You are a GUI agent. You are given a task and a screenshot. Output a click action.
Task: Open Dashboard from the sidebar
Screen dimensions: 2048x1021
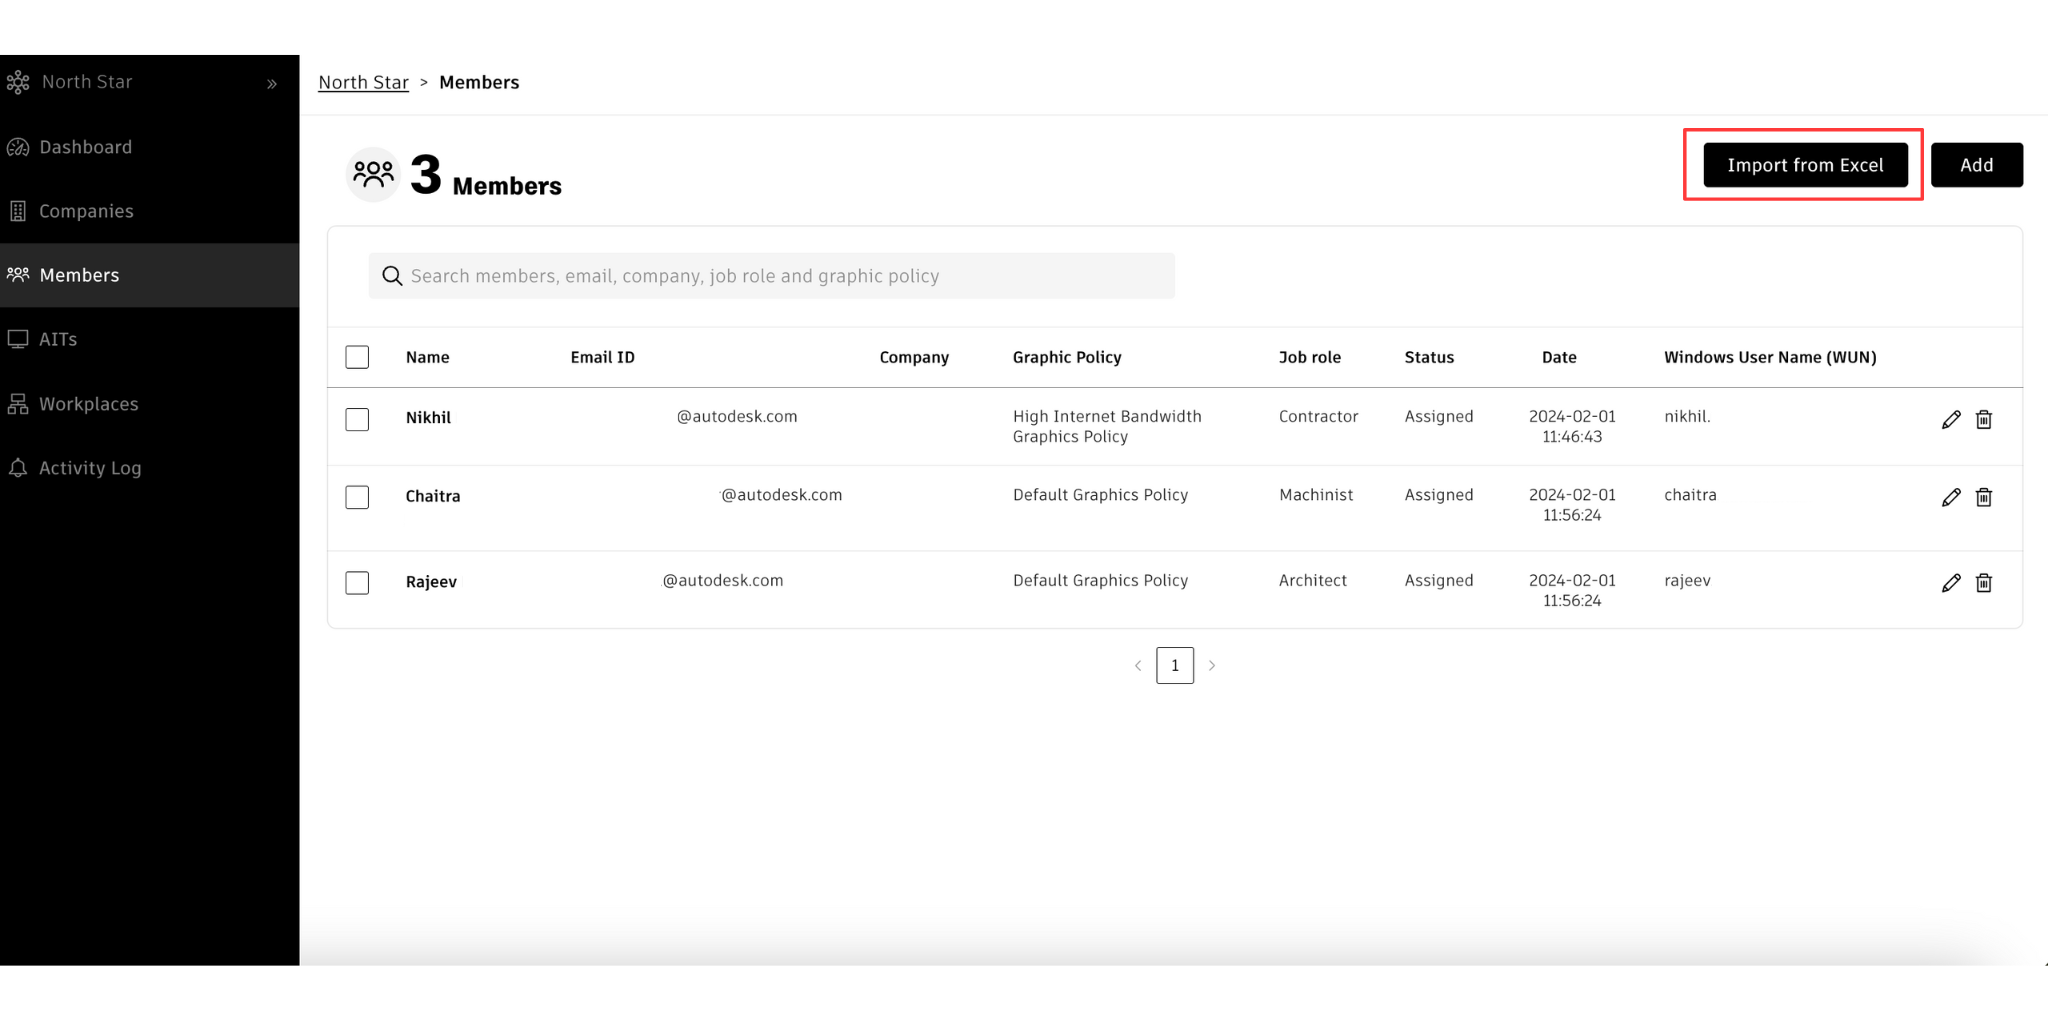click(x=85, y=148)
